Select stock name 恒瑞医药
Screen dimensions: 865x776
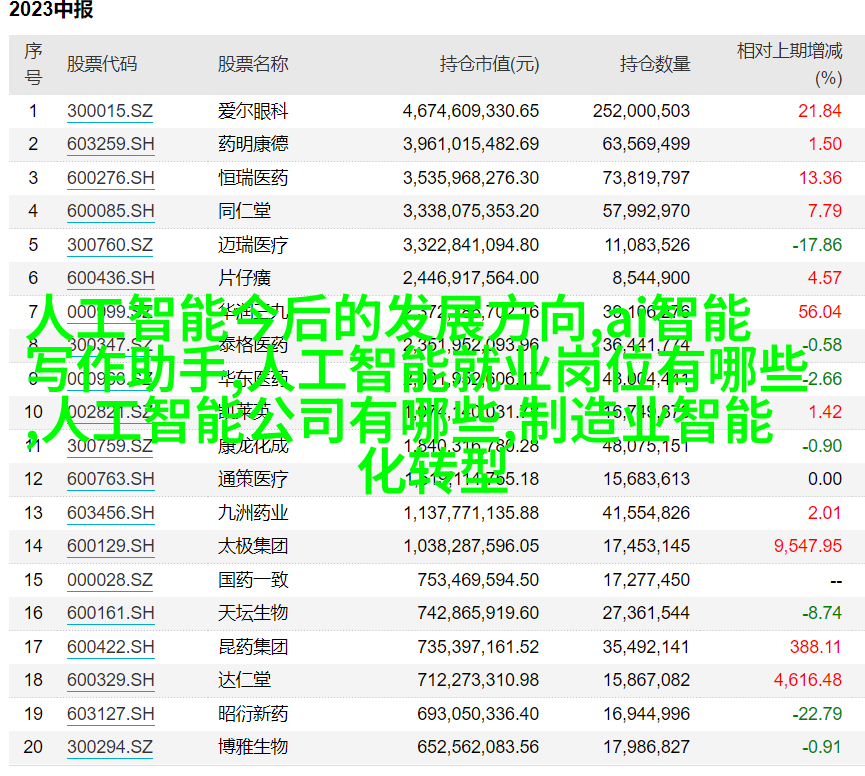click(253, 178)
